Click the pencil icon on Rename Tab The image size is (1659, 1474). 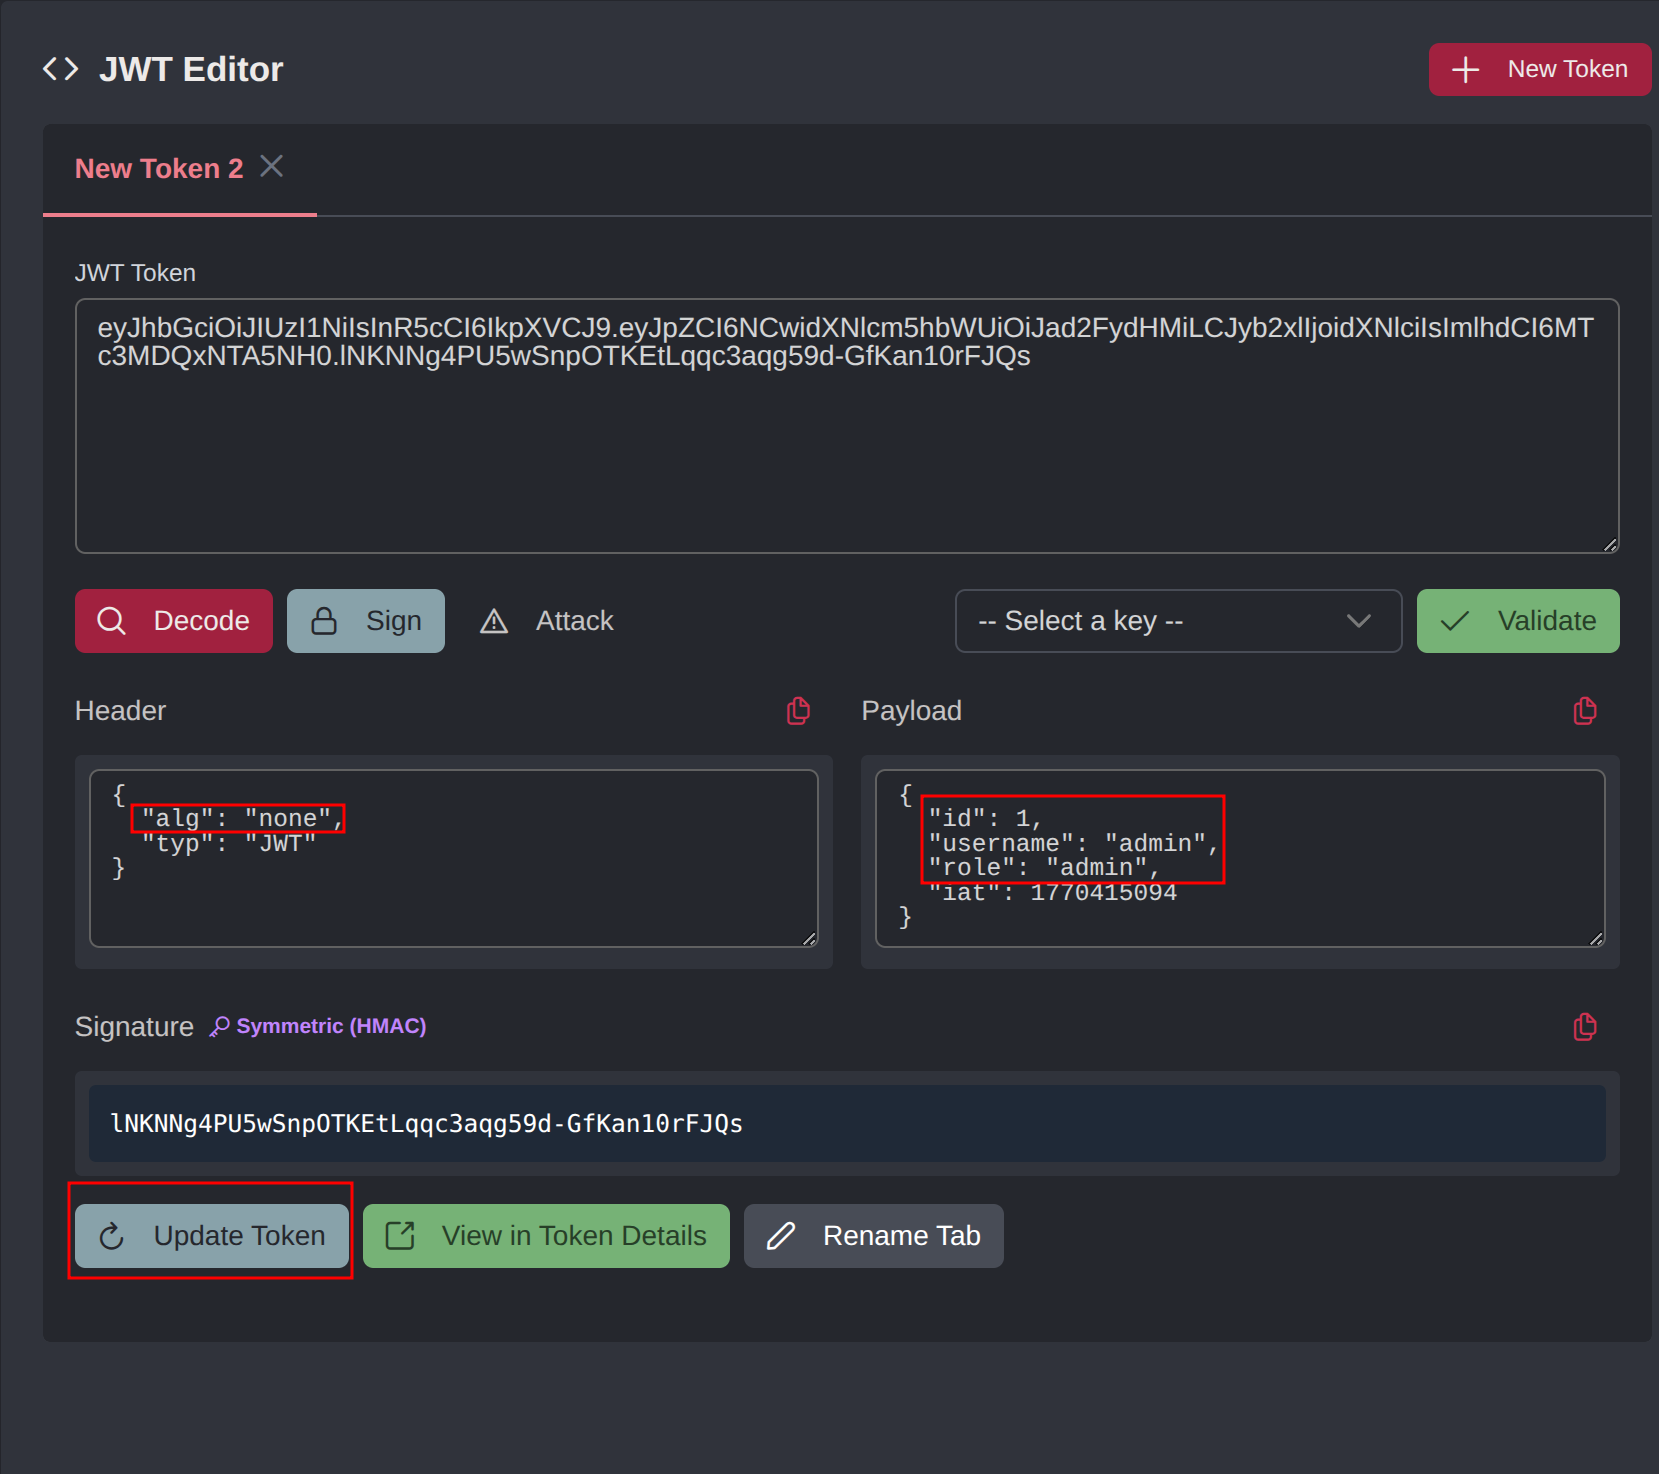[x=781, y=1236]
